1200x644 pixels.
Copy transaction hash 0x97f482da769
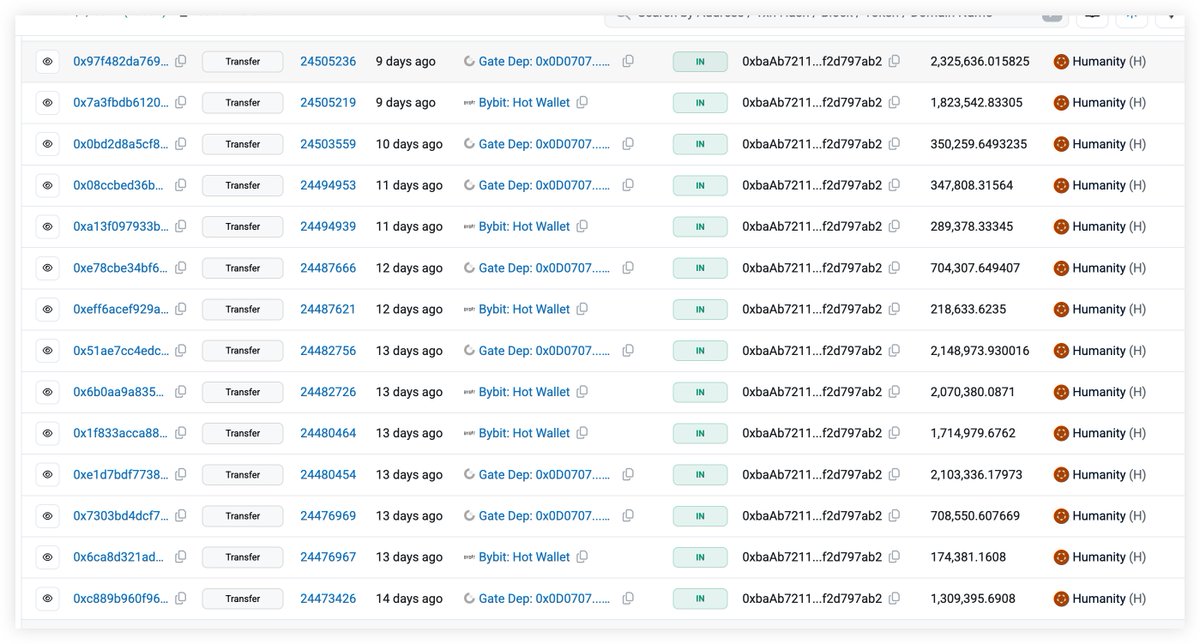click(x=181, y=61)
